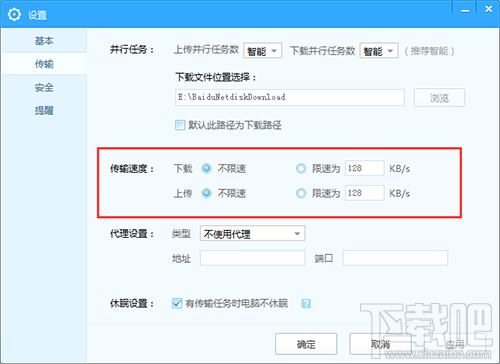This screenshot has width=500, height=364.
Task: Click the 传输速度 label text
Action: 132,169
